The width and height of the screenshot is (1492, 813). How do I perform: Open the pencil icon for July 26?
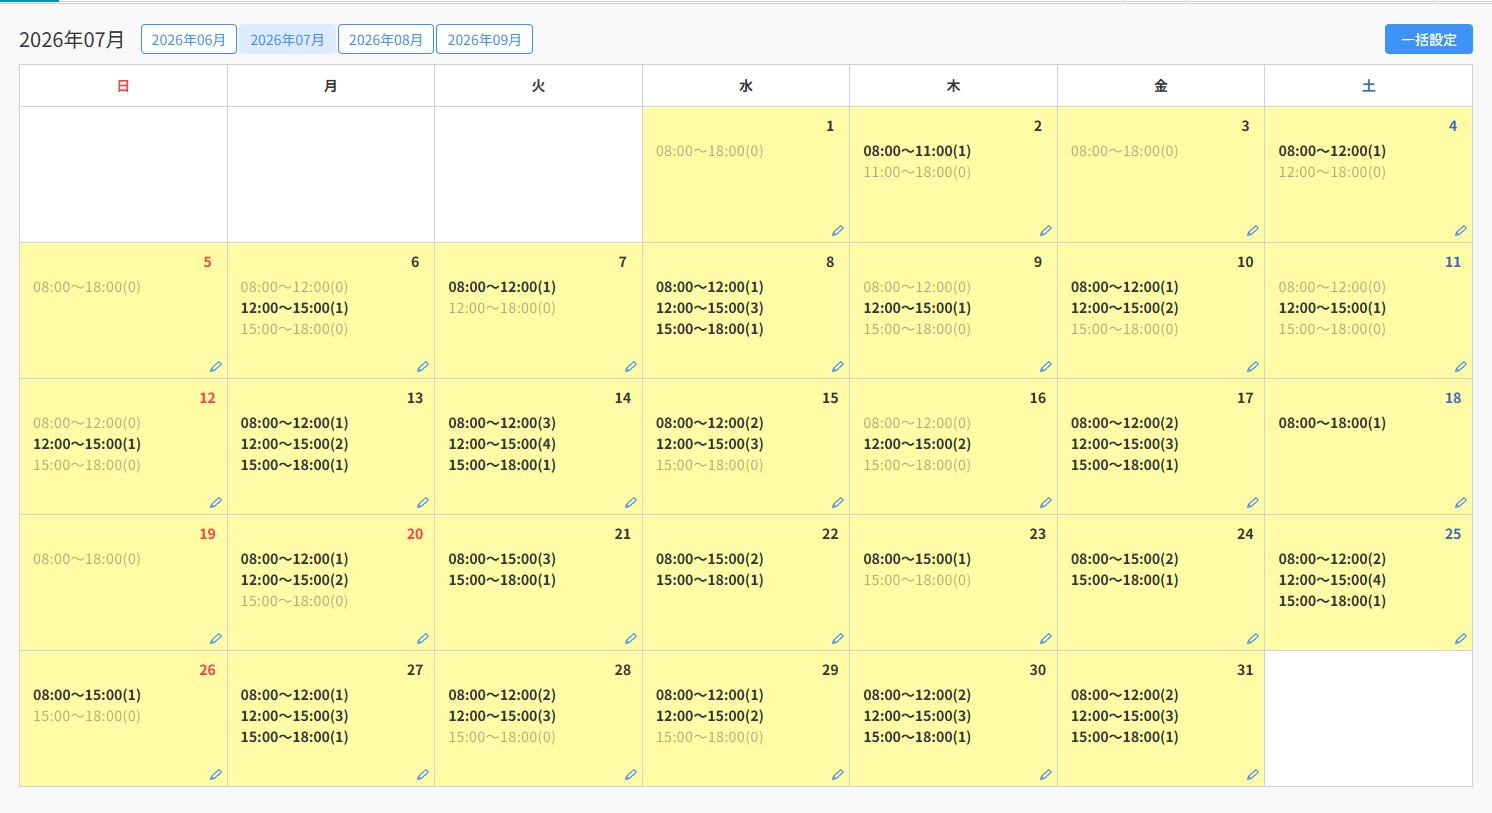click(216, 775)
